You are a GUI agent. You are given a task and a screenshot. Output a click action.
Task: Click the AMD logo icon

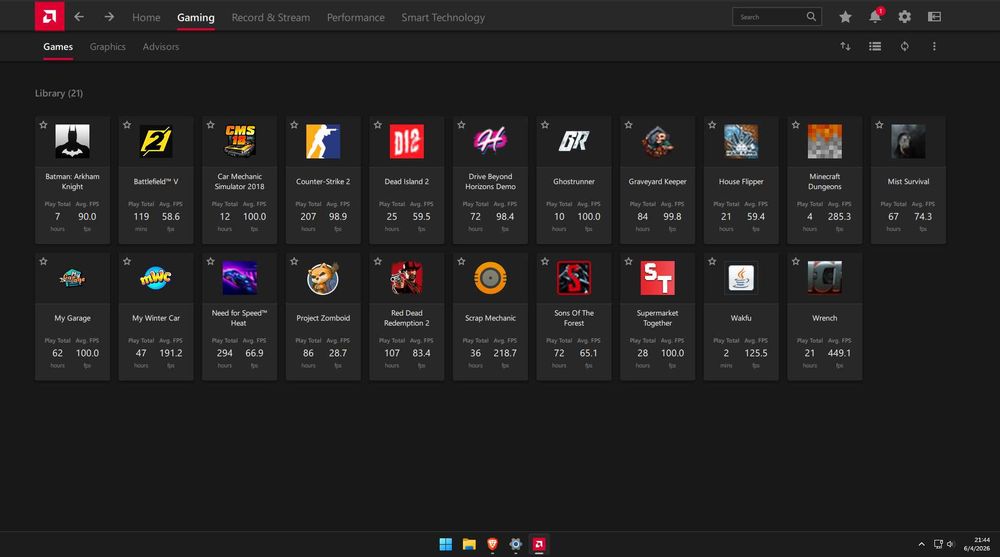pos(49,17)
